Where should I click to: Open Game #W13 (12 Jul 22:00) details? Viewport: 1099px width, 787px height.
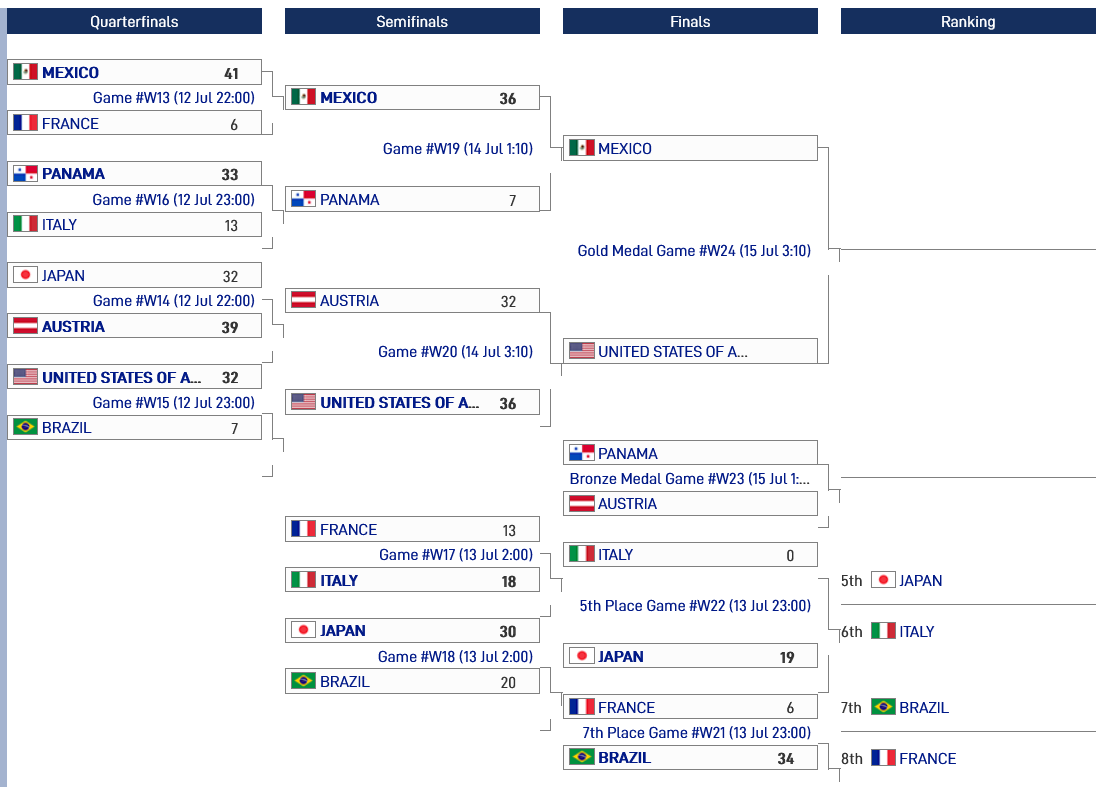pos(174,98)
